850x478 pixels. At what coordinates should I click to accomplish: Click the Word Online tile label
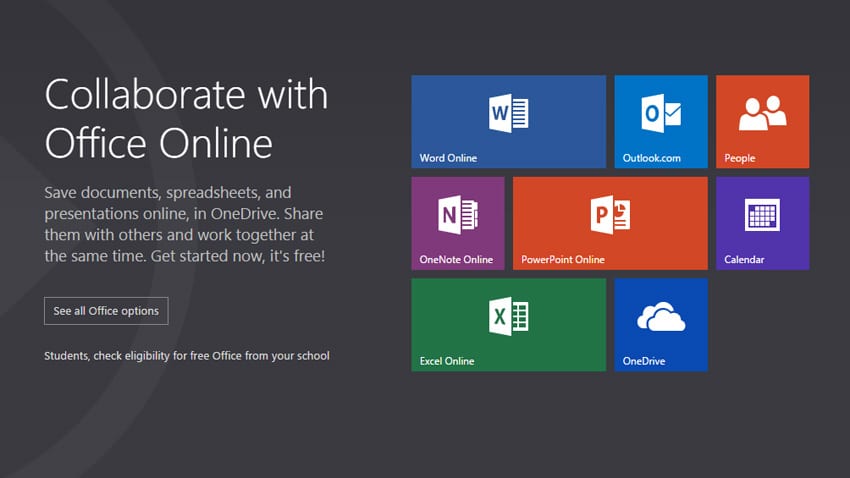tap(448, 158)
